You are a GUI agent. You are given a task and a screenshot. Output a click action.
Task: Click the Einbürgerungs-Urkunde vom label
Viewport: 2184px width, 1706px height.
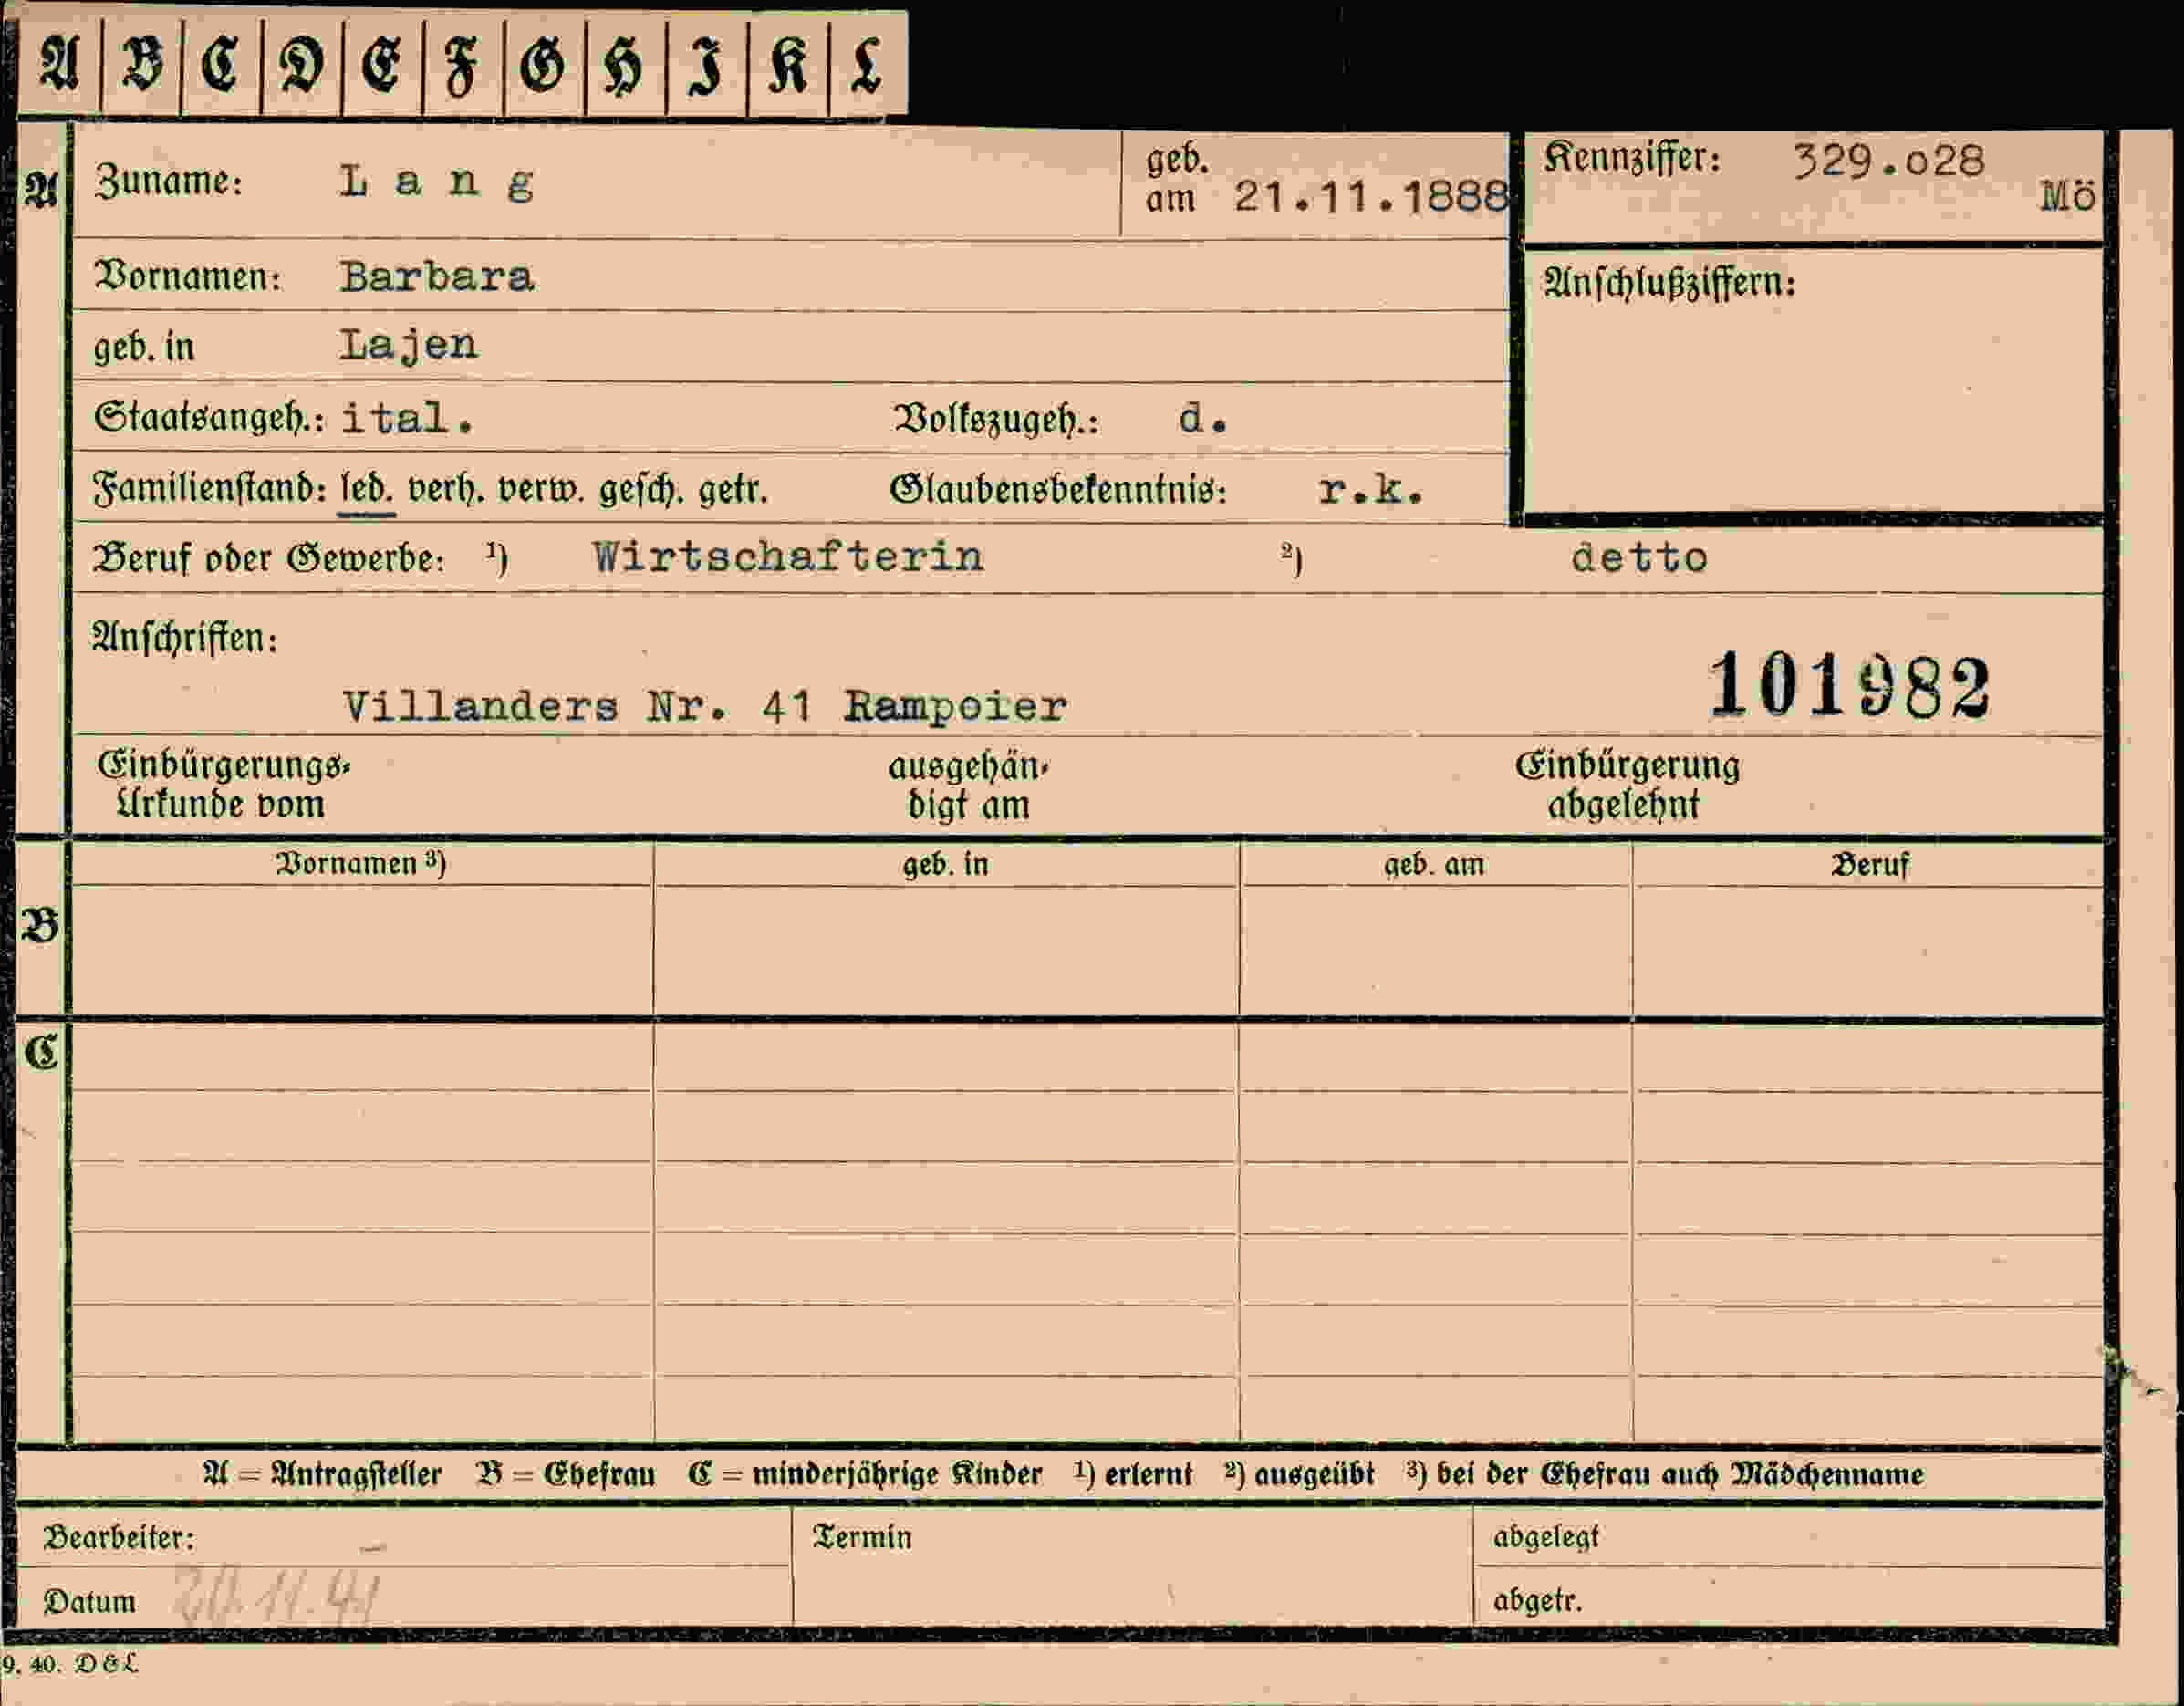pyautogui.click(x=224, y=785)
